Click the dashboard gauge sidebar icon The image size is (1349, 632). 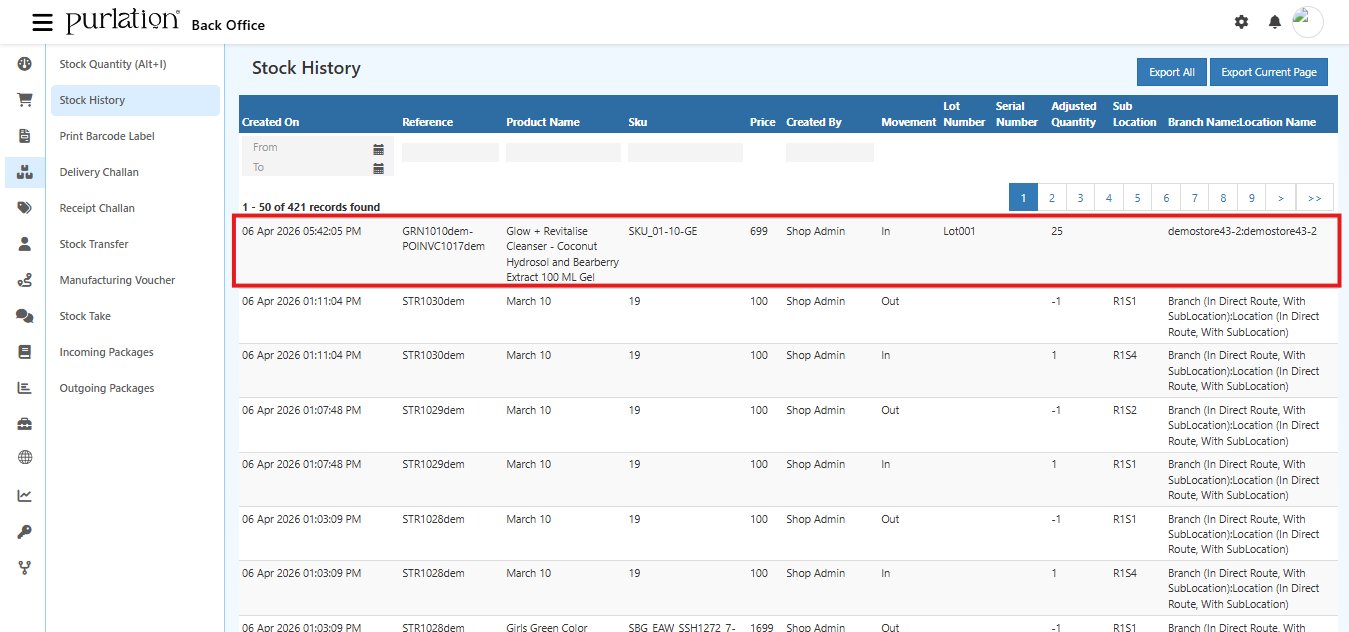(x=25, y=64)
